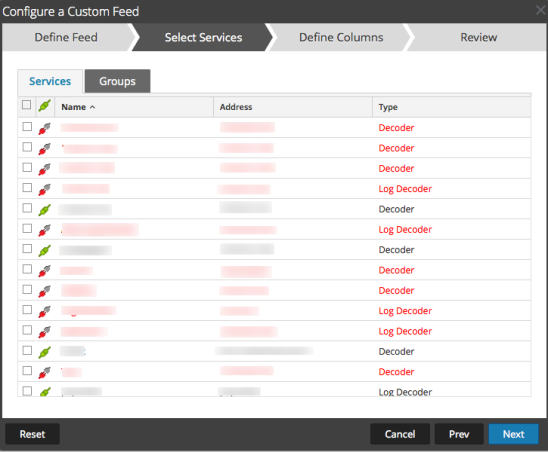Viewport: 548px width, 452px height.
Task: Check the box for the first Decoder row
Action: 27,126
